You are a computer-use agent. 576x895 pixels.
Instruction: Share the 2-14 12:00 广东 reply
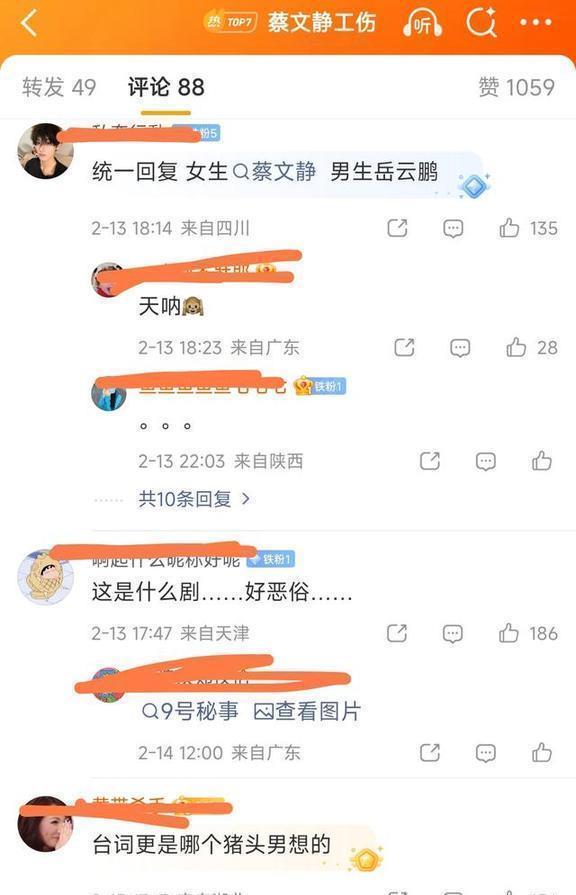[430, 752]
